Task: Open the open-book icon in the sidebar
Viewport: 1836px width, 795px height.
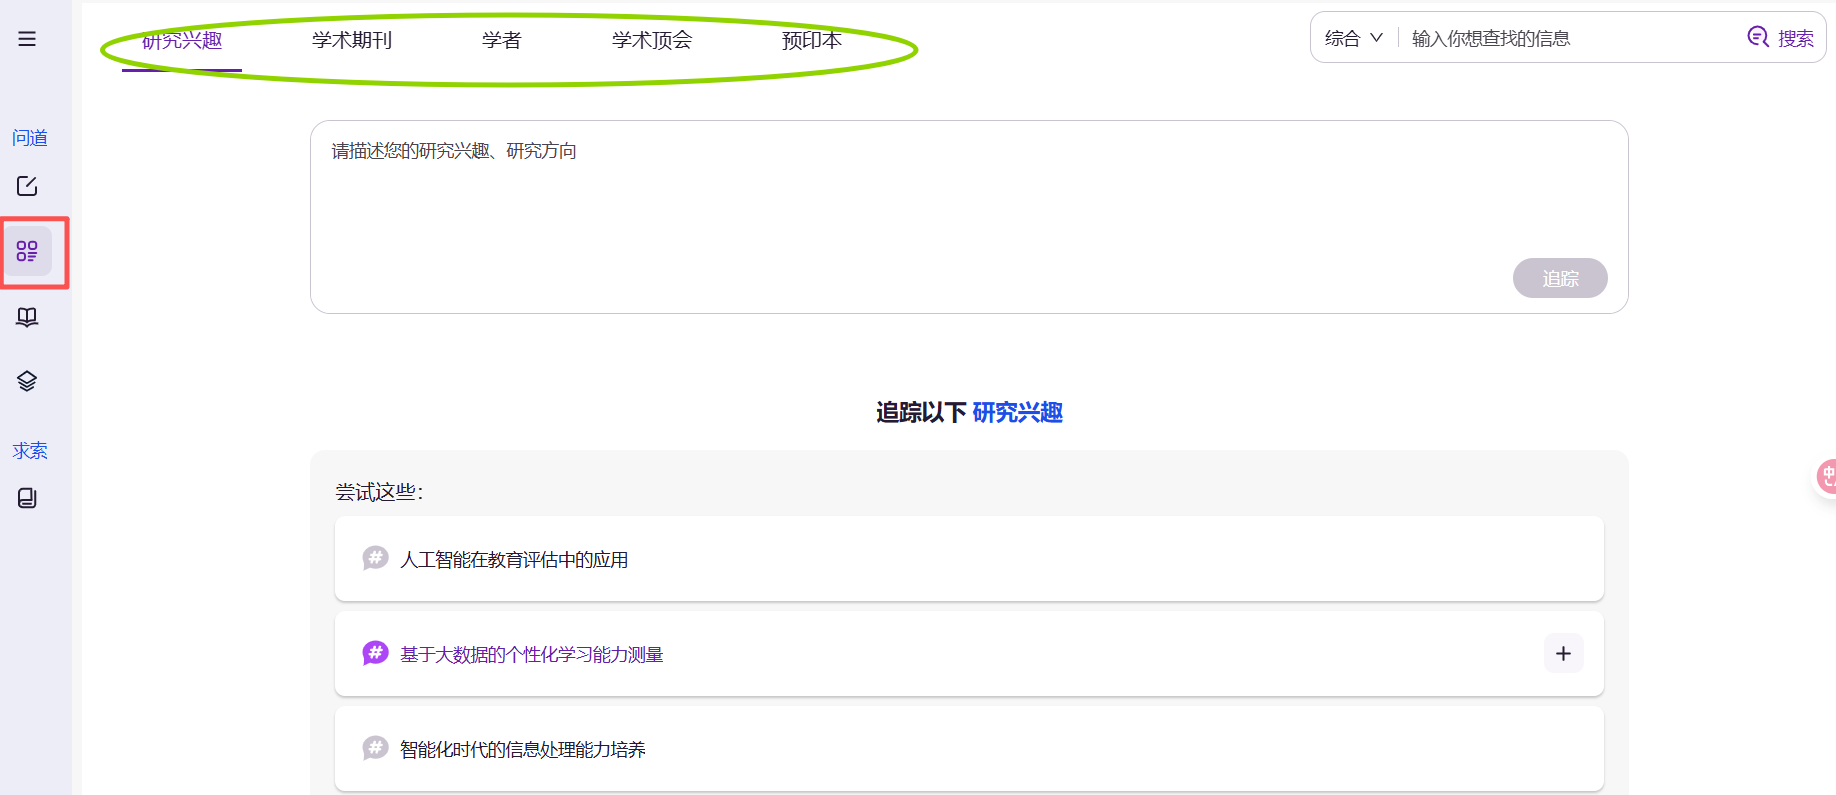Action: 27,317
